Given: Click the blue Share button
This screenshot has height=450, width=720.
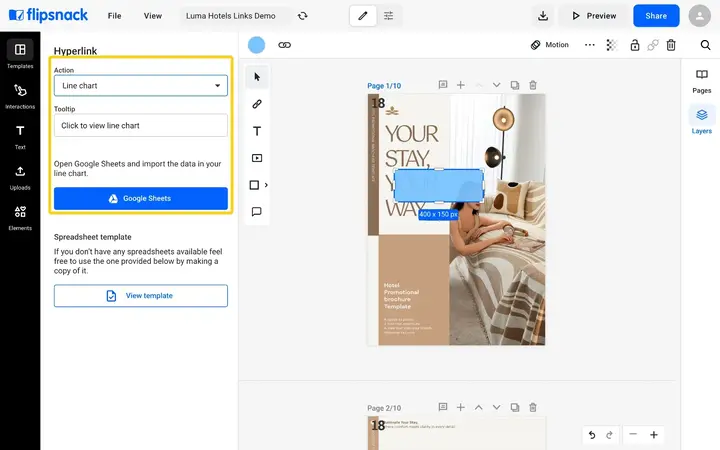Looking at the screenshot, I should [x=656, y=16].
